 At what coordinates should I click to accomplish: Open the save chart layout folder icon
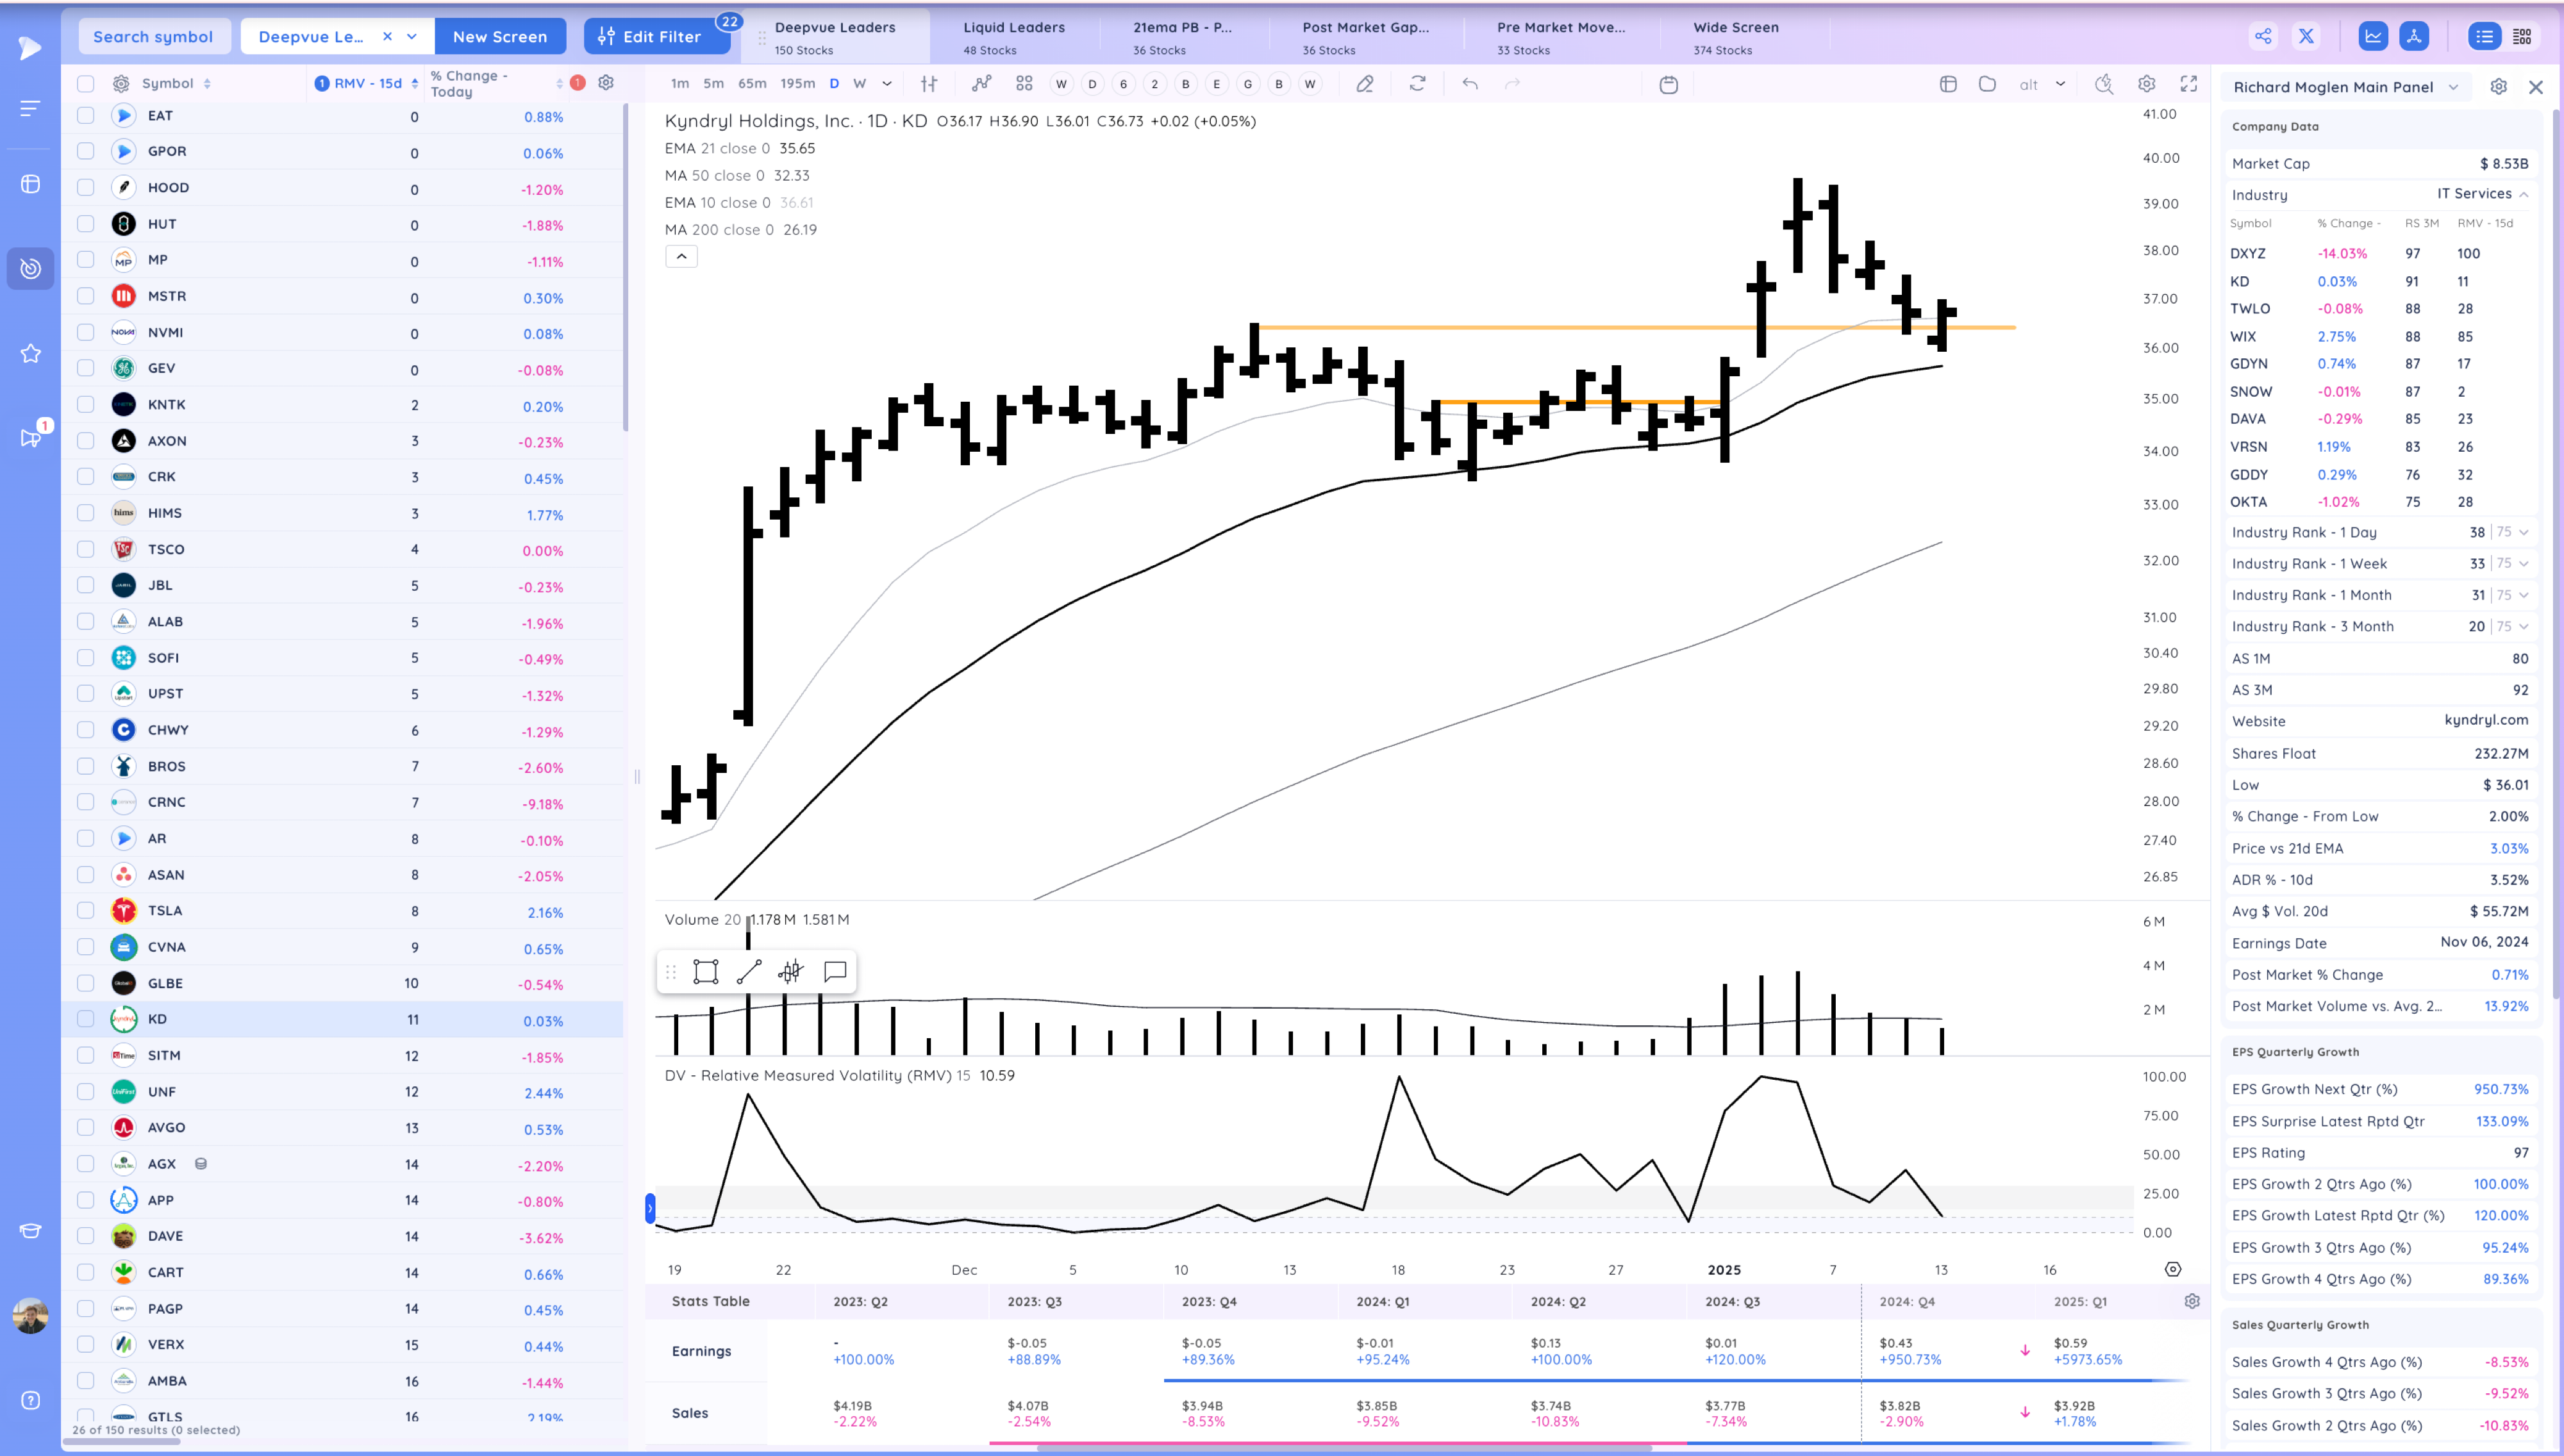(1987, 84)
